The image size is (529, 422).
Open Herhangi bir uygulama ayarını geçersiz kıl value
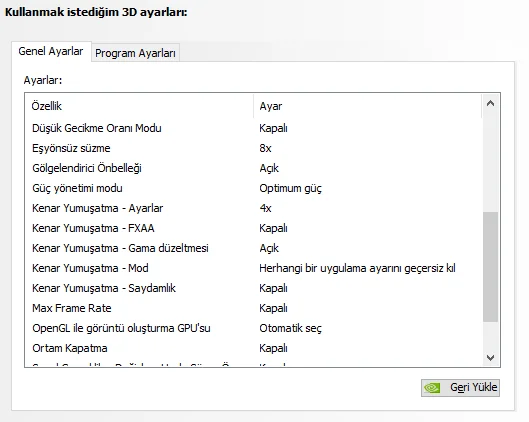point(357,268)
